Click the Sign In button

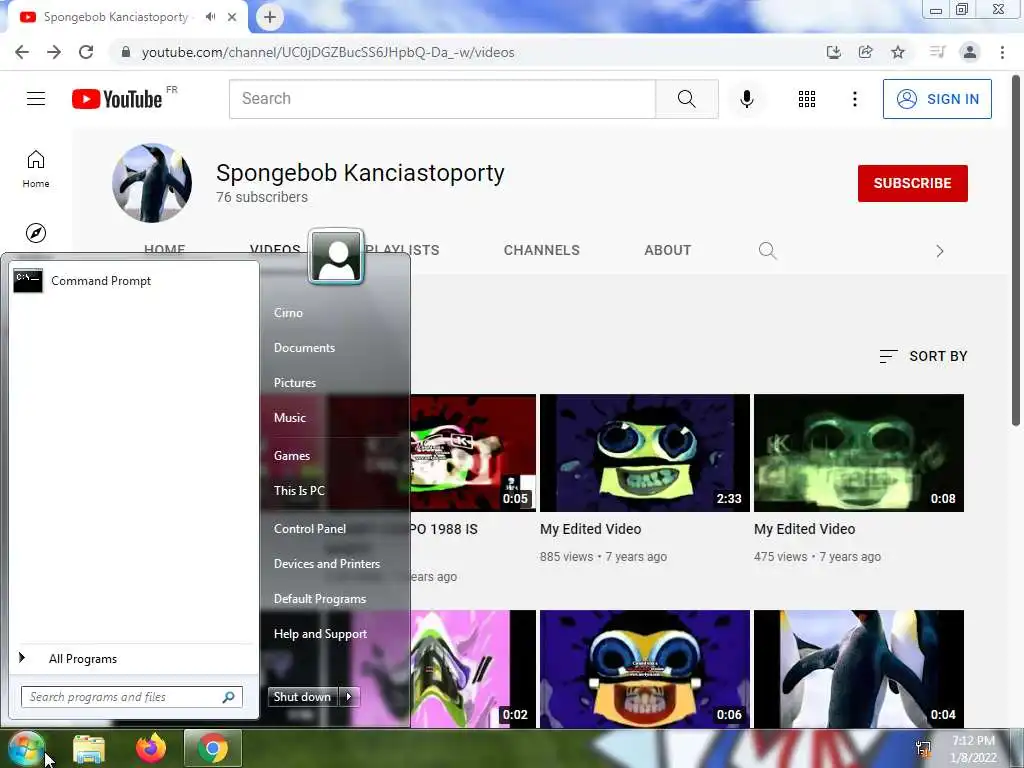click(936, 99)
